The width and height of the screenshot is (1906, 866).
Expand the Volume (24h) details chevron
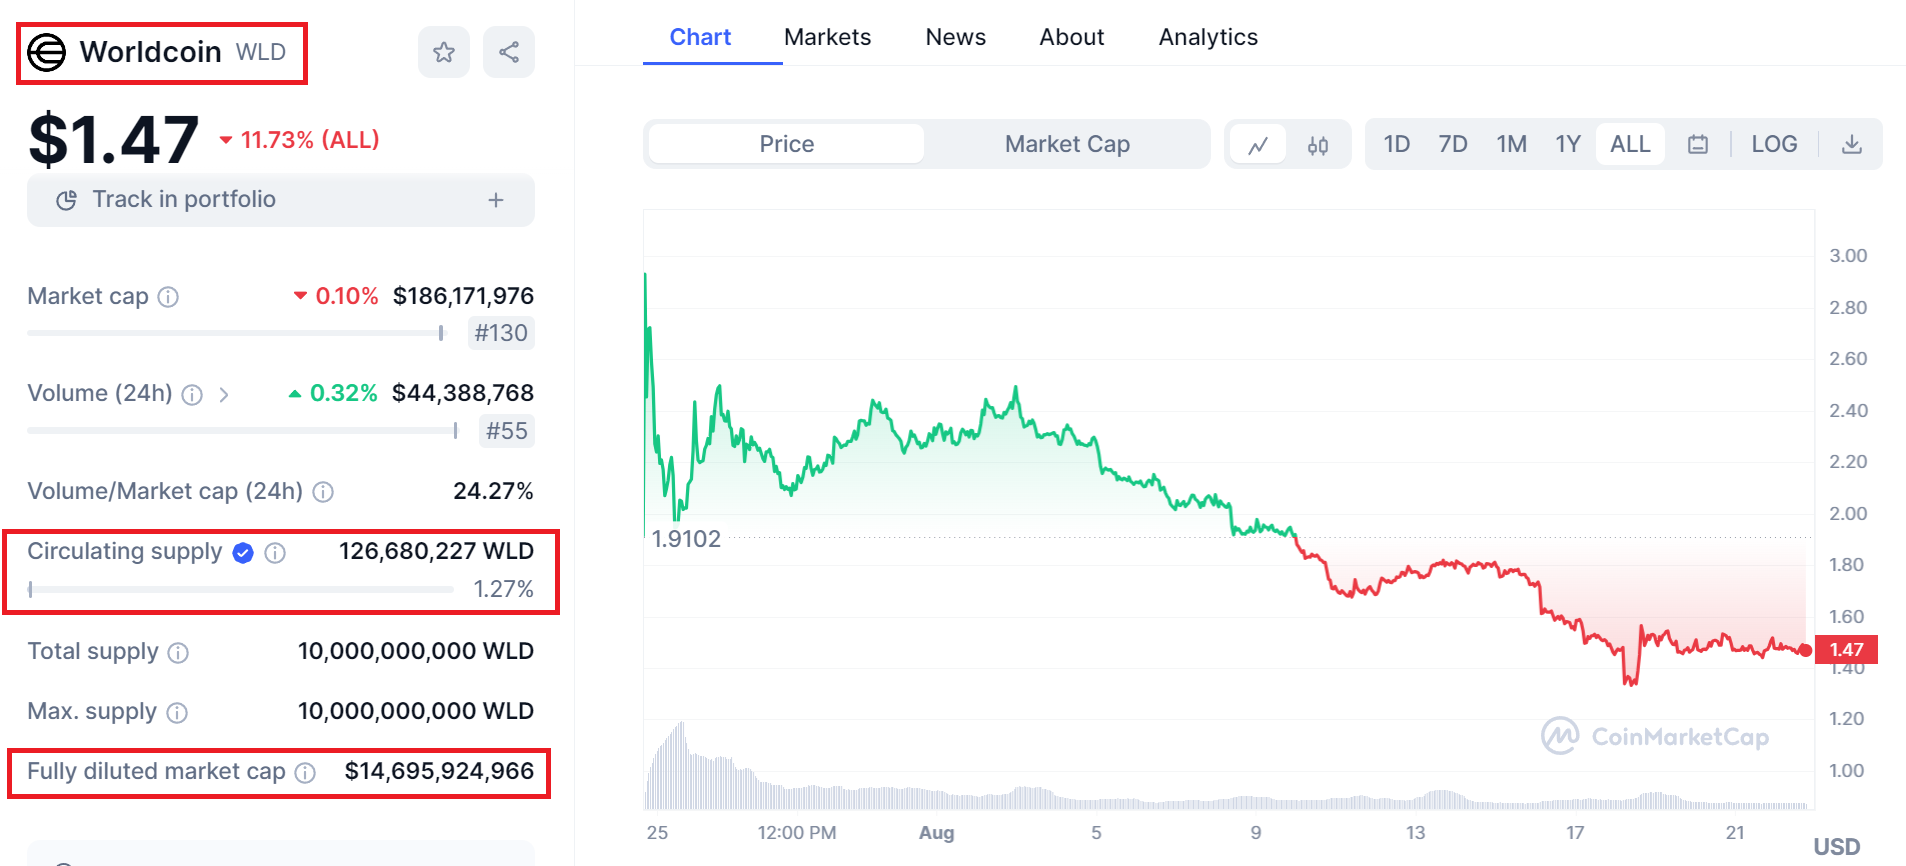(224, 395)
